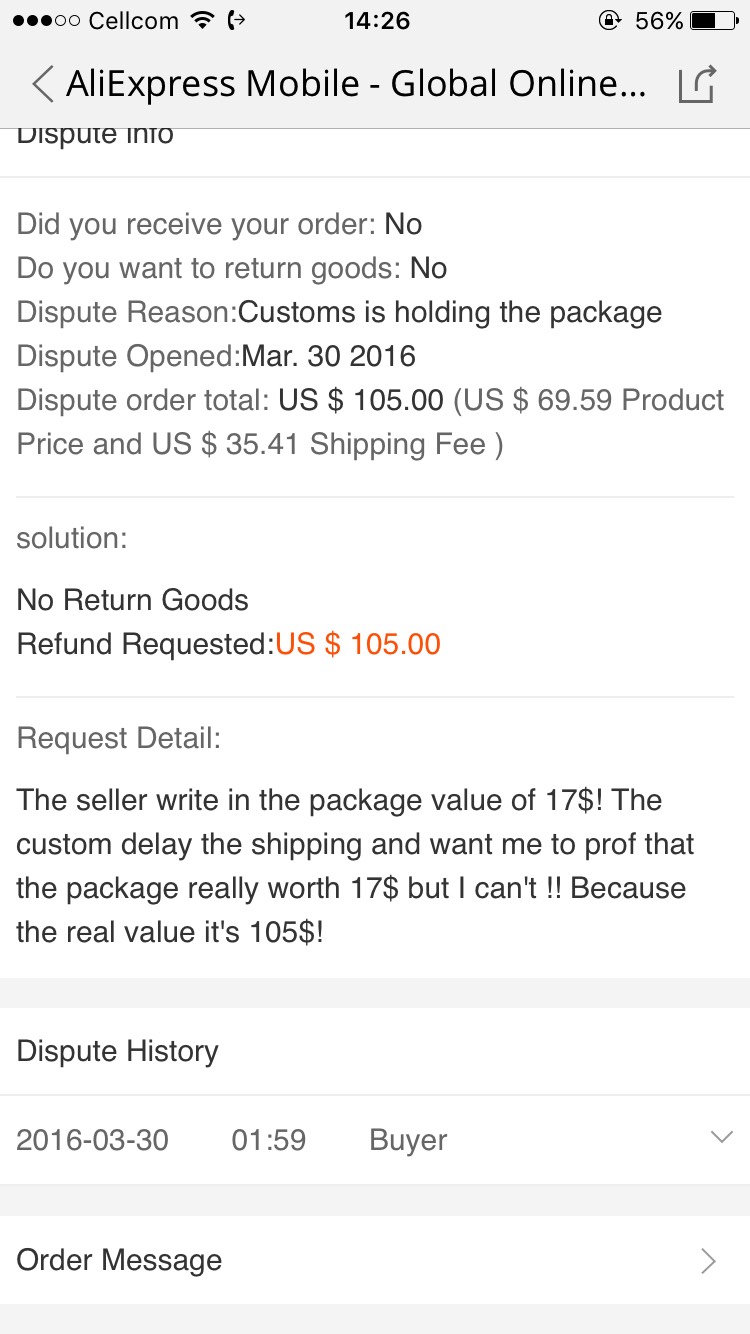Tap the 14:26 clock in status bar
This screenshot has width=750, height=1334.
point(376,21)
